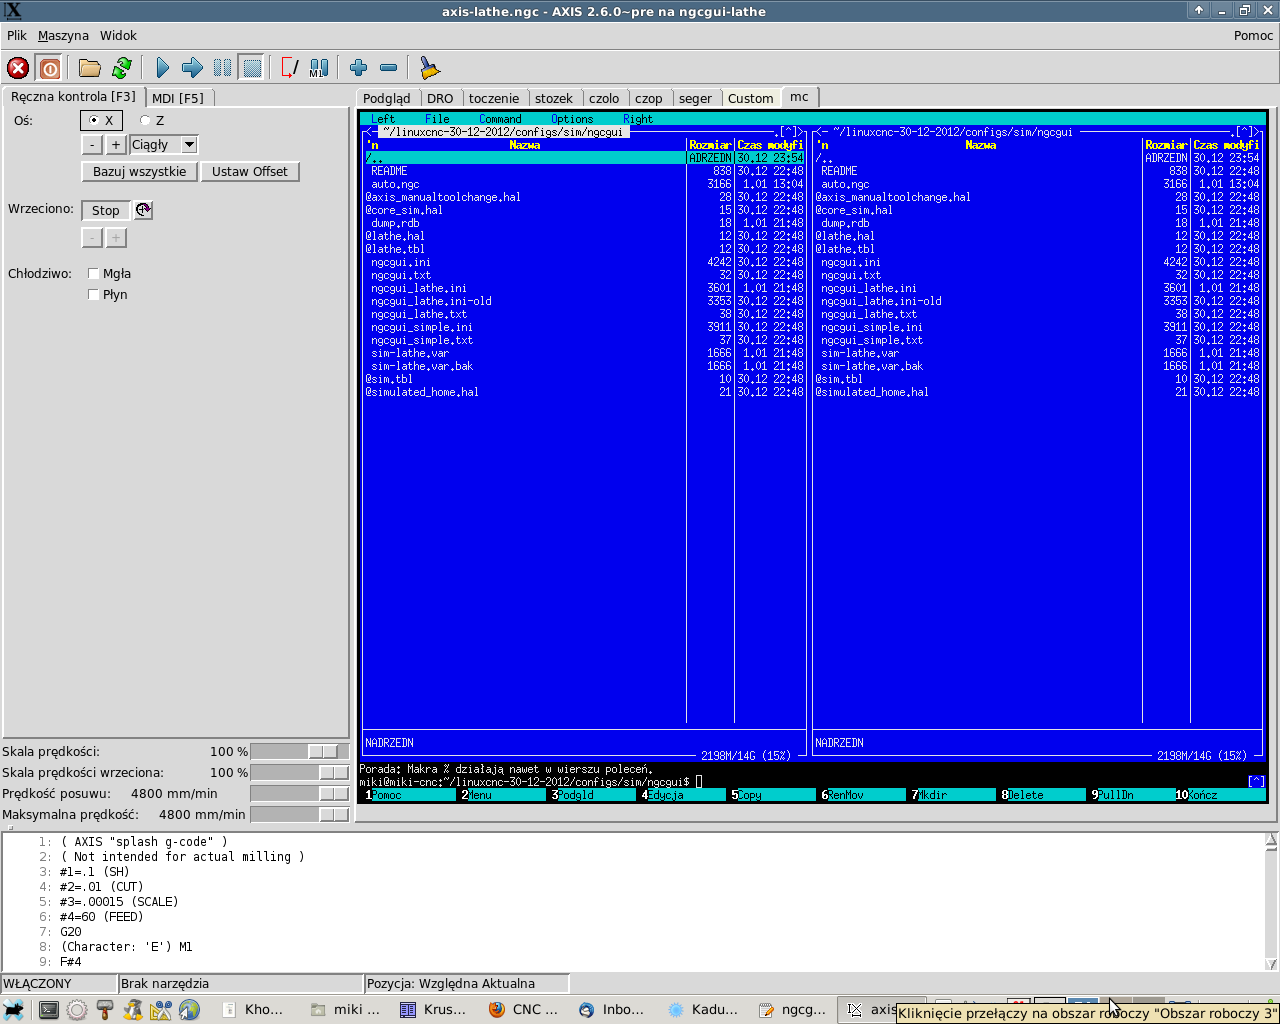Click the Skala prędkości feed override slider

click(299, 752)
